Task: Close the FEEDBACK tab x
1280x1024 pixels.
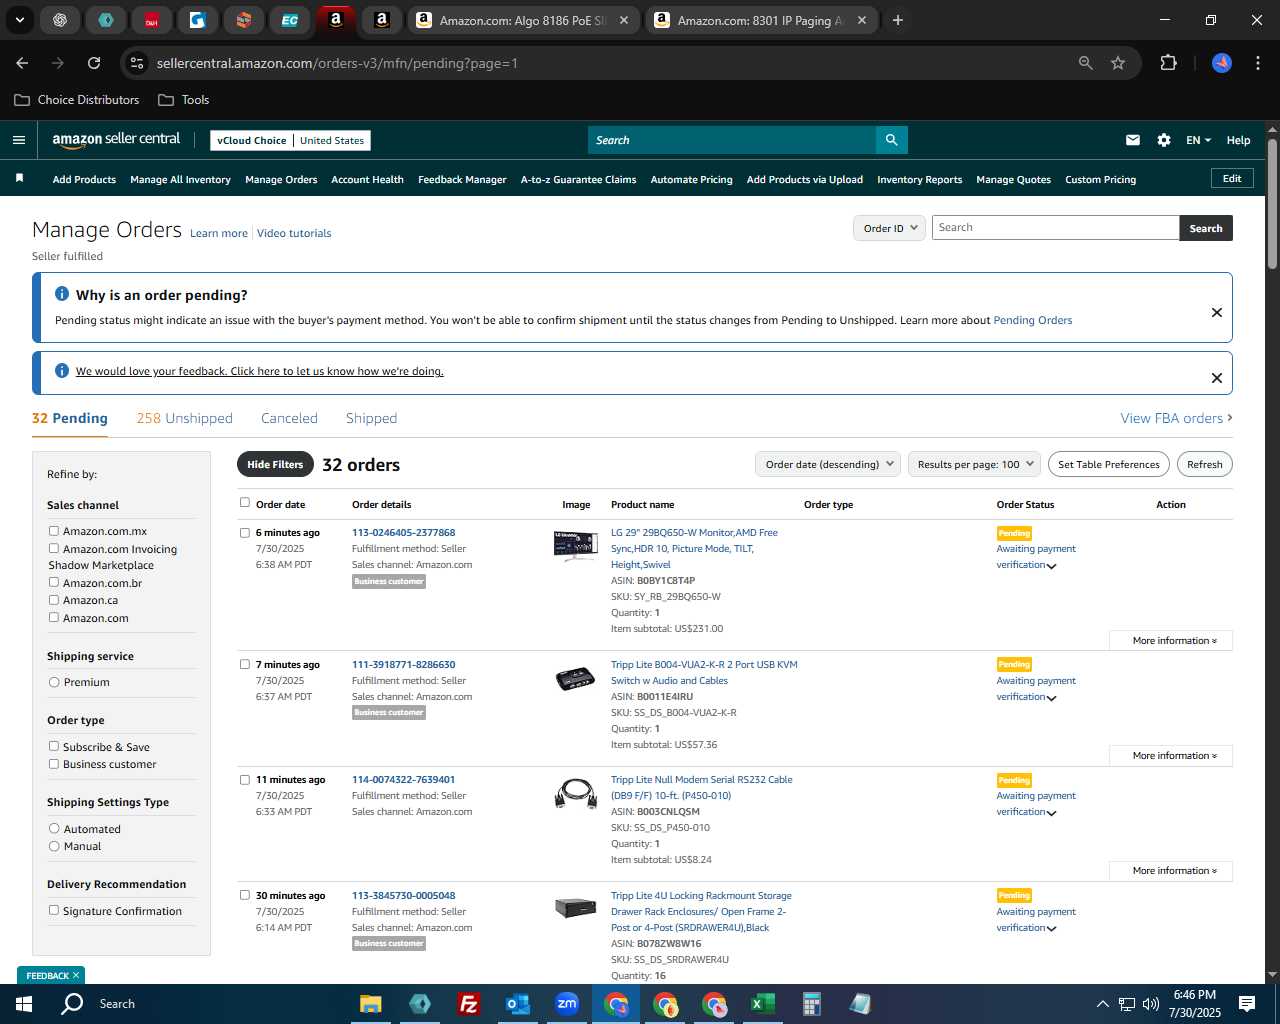Action: (76, 975)
